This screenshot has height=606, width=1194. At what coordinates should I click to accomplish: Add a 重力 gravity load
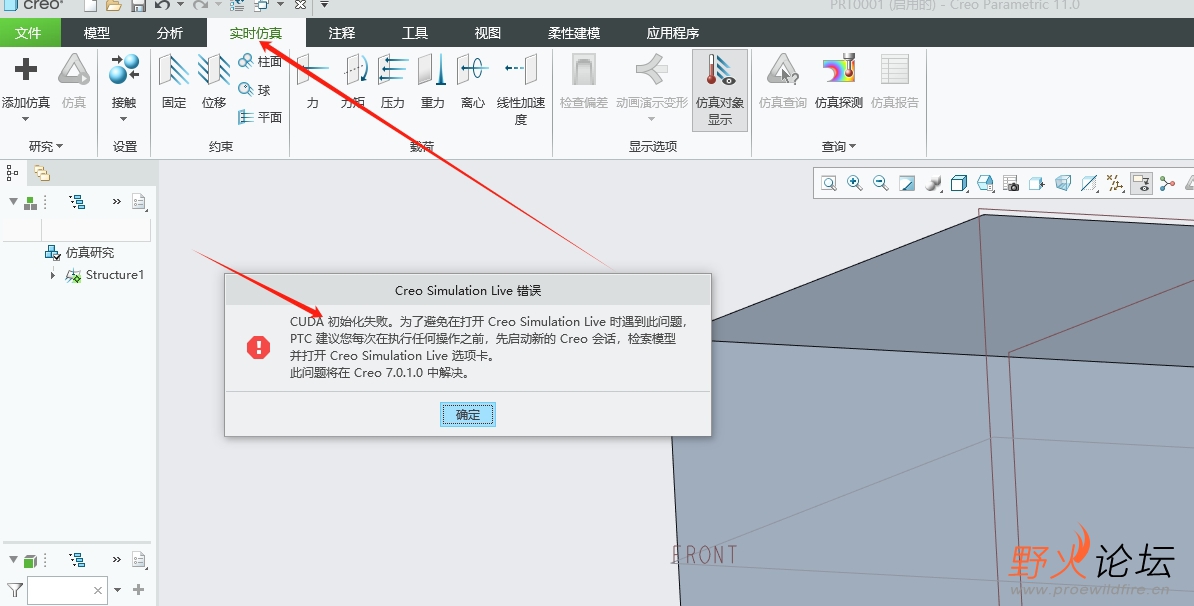[x=433, y=81]
